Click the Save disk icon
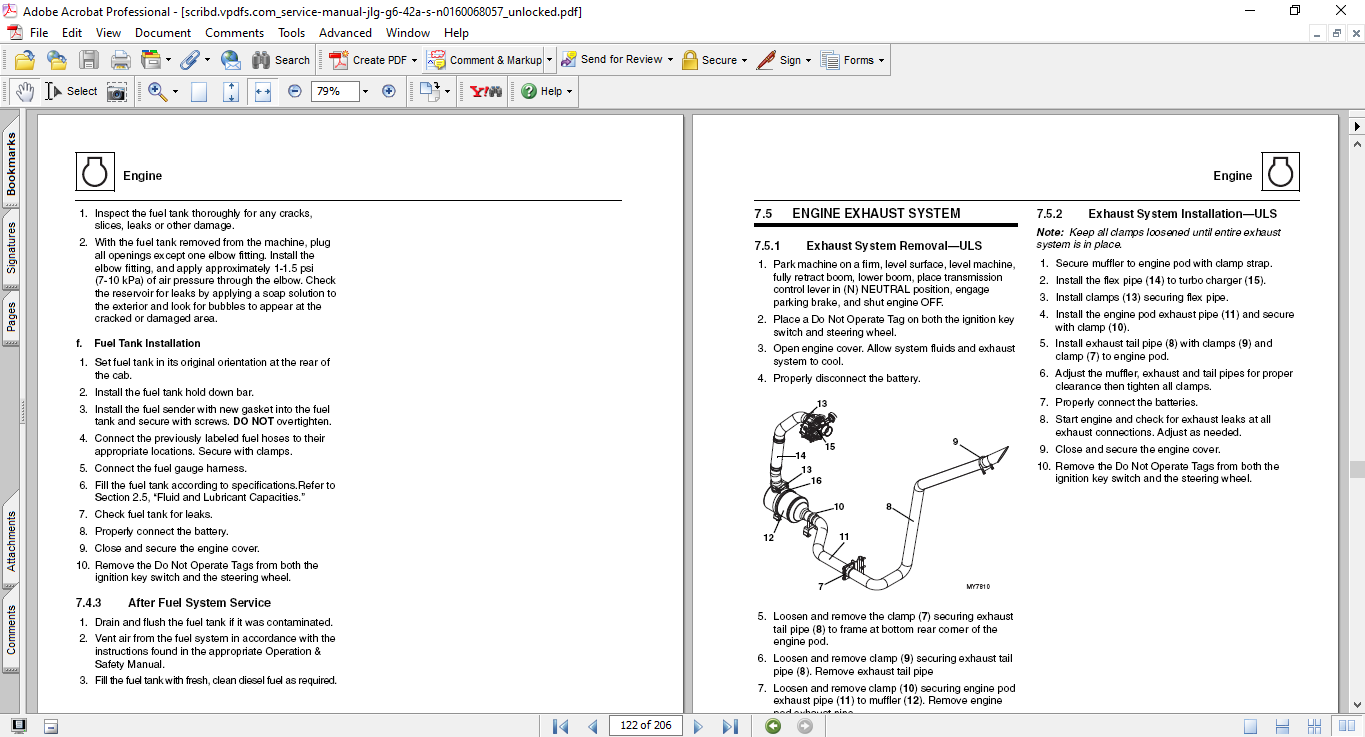The height and width of the screenshot is (737, 1365). coord(89,60)
